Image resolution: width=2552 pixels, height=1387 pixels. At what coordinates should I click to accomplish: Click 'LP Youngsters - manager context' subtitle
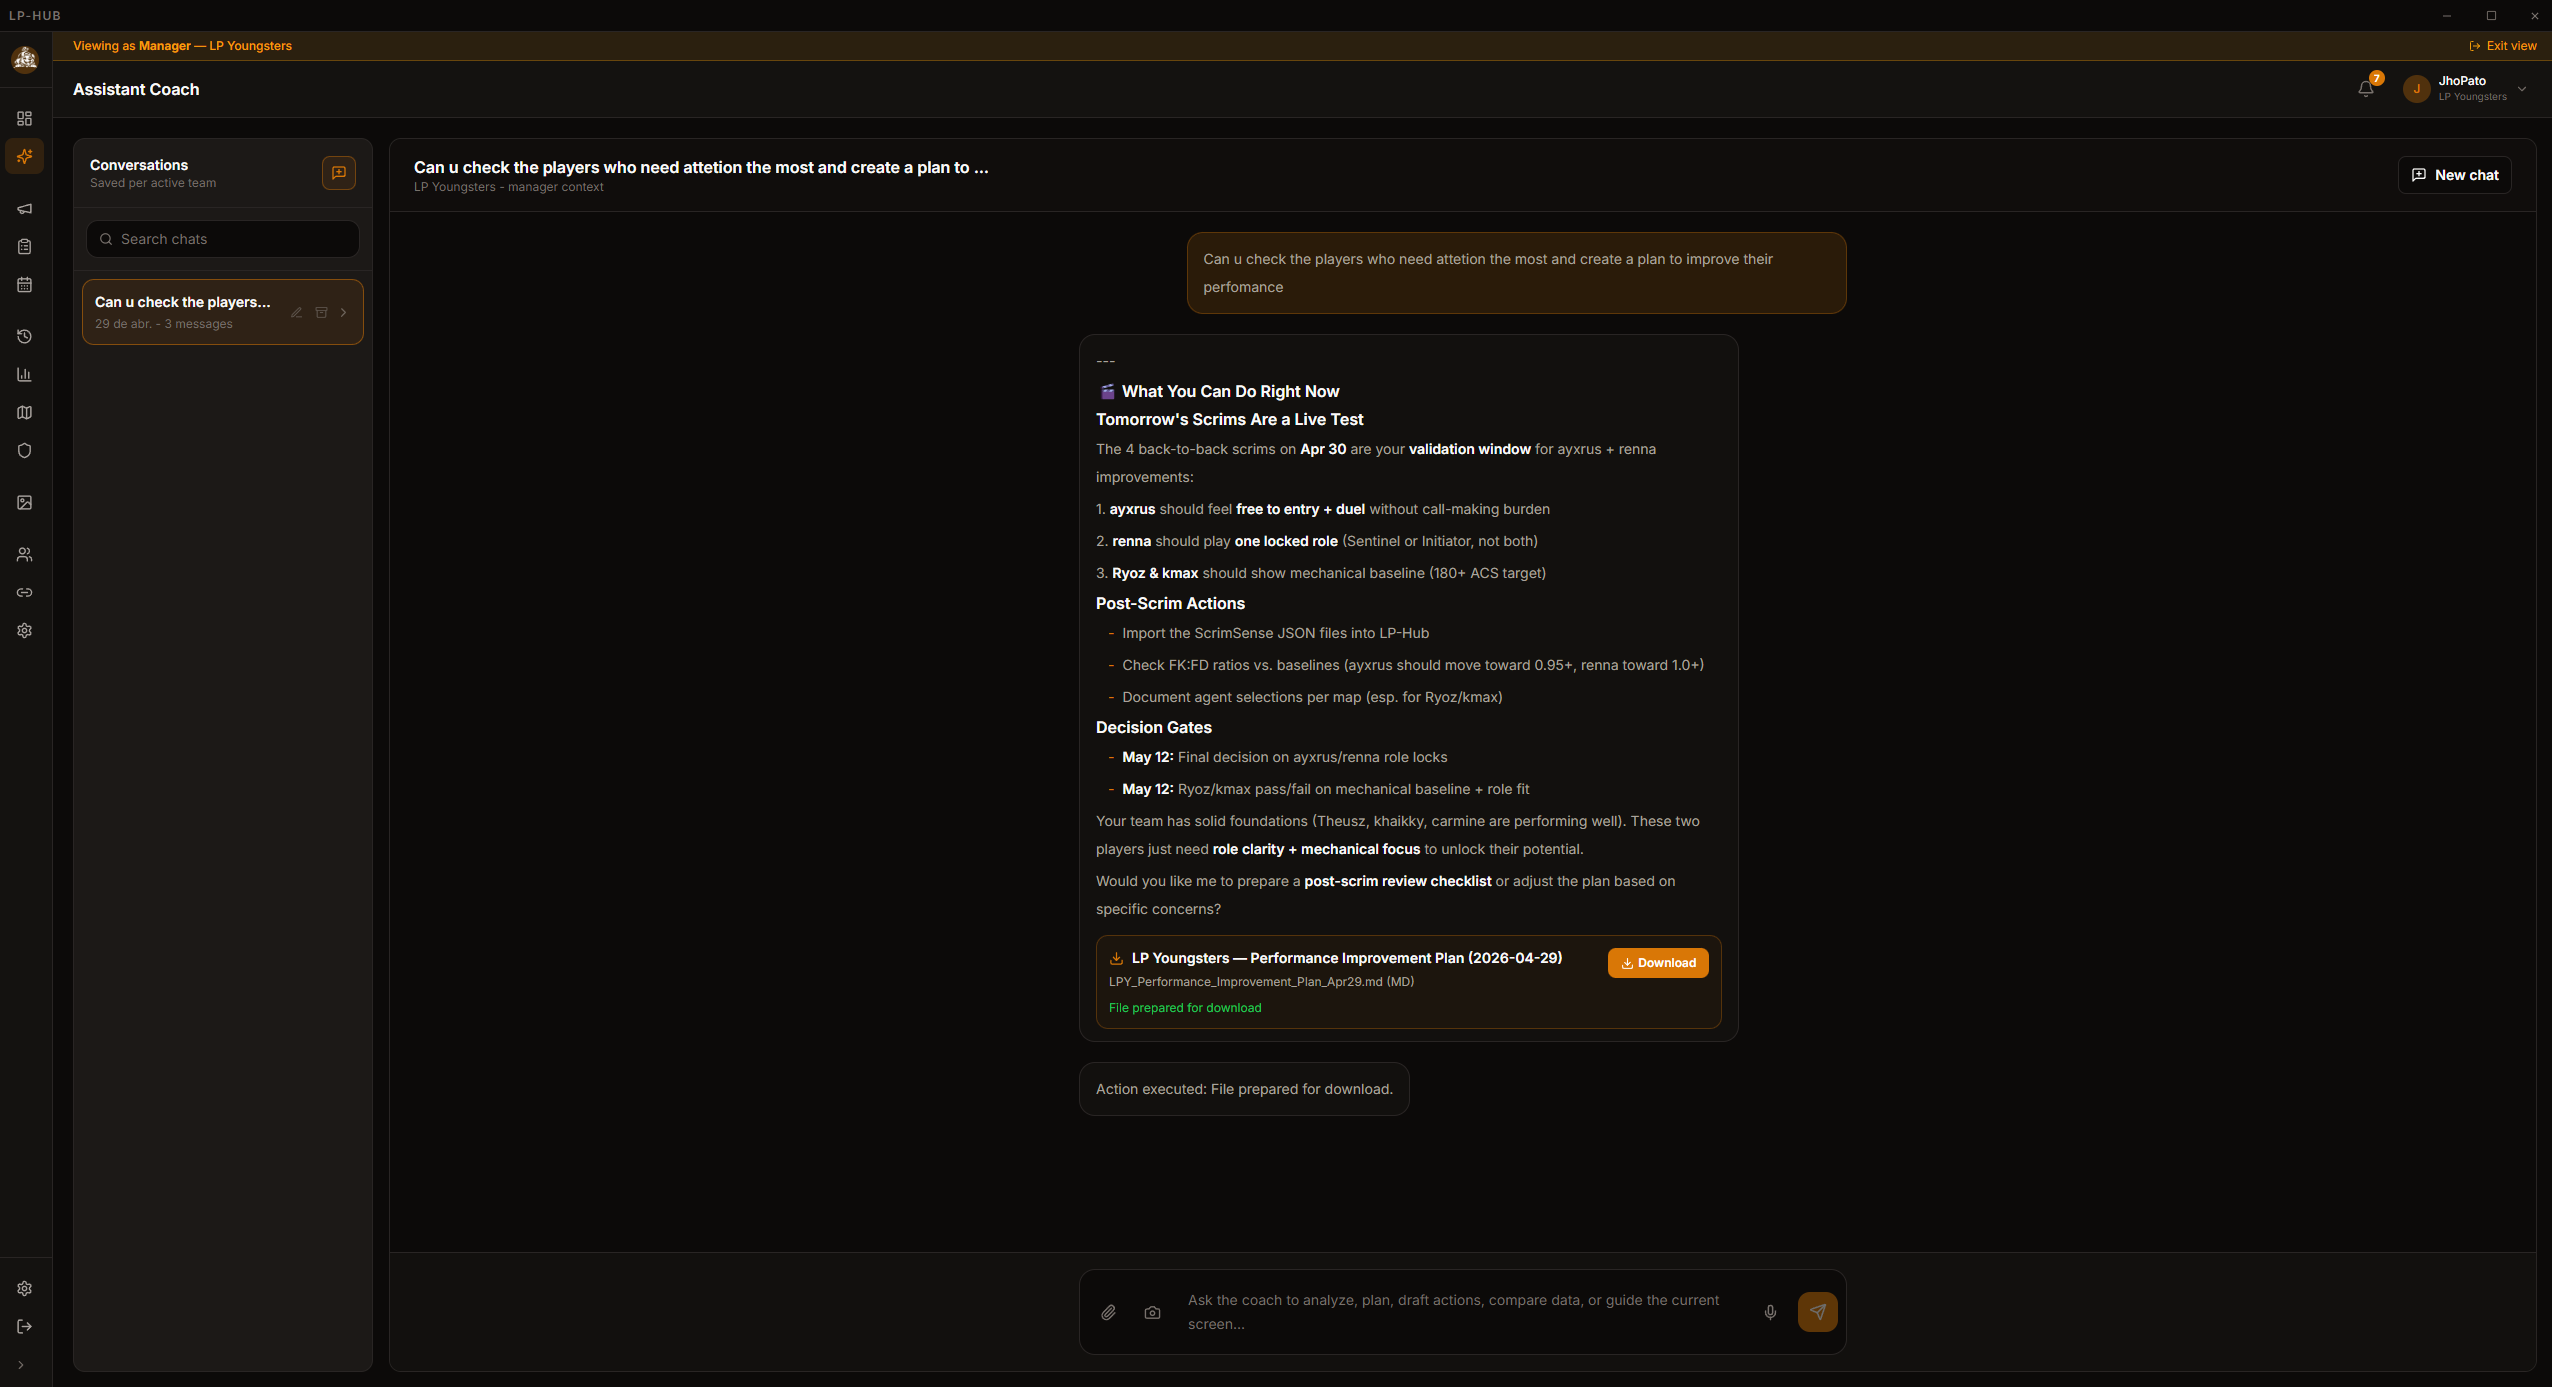509,187
